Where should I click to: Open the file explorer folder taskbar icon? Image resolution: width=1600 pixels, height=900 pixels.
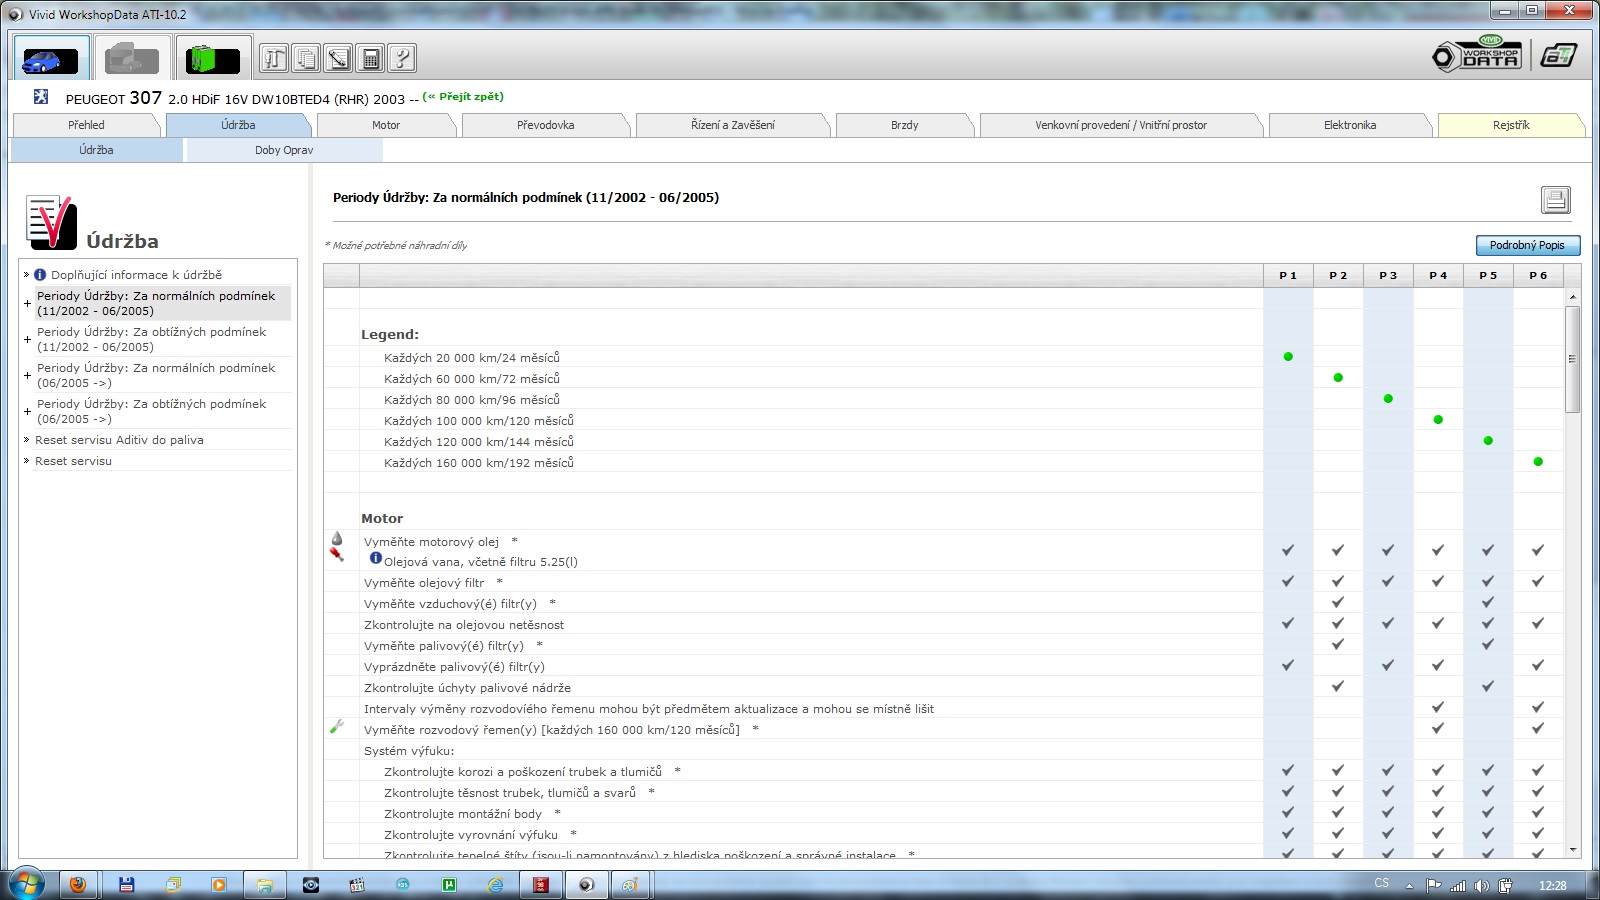[265, 885]
